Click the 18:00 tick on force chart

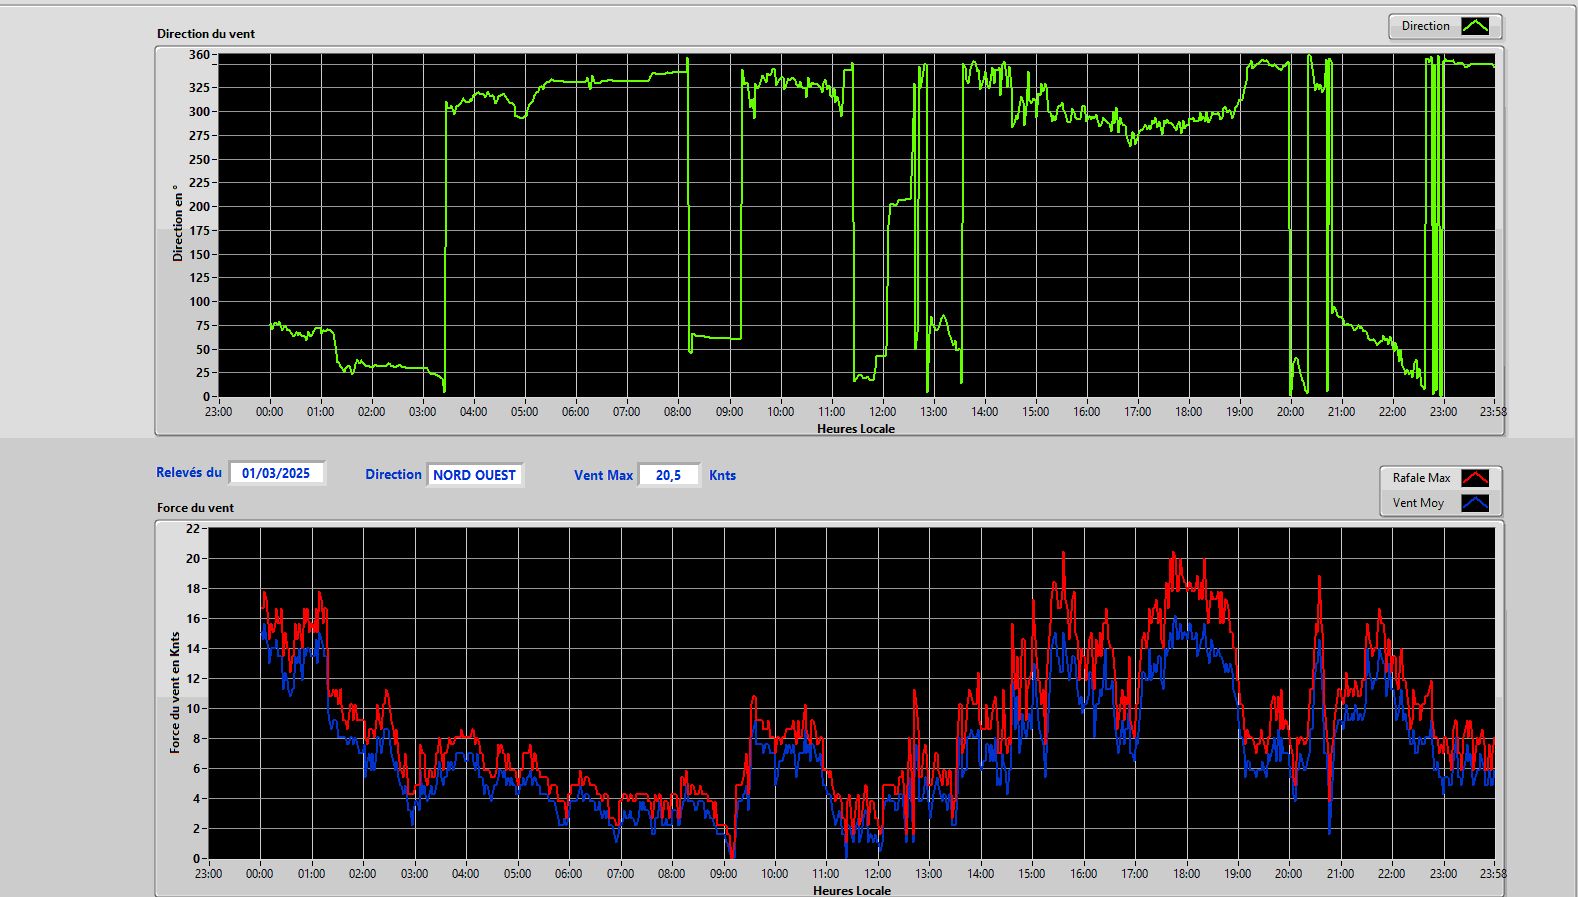1186,874
